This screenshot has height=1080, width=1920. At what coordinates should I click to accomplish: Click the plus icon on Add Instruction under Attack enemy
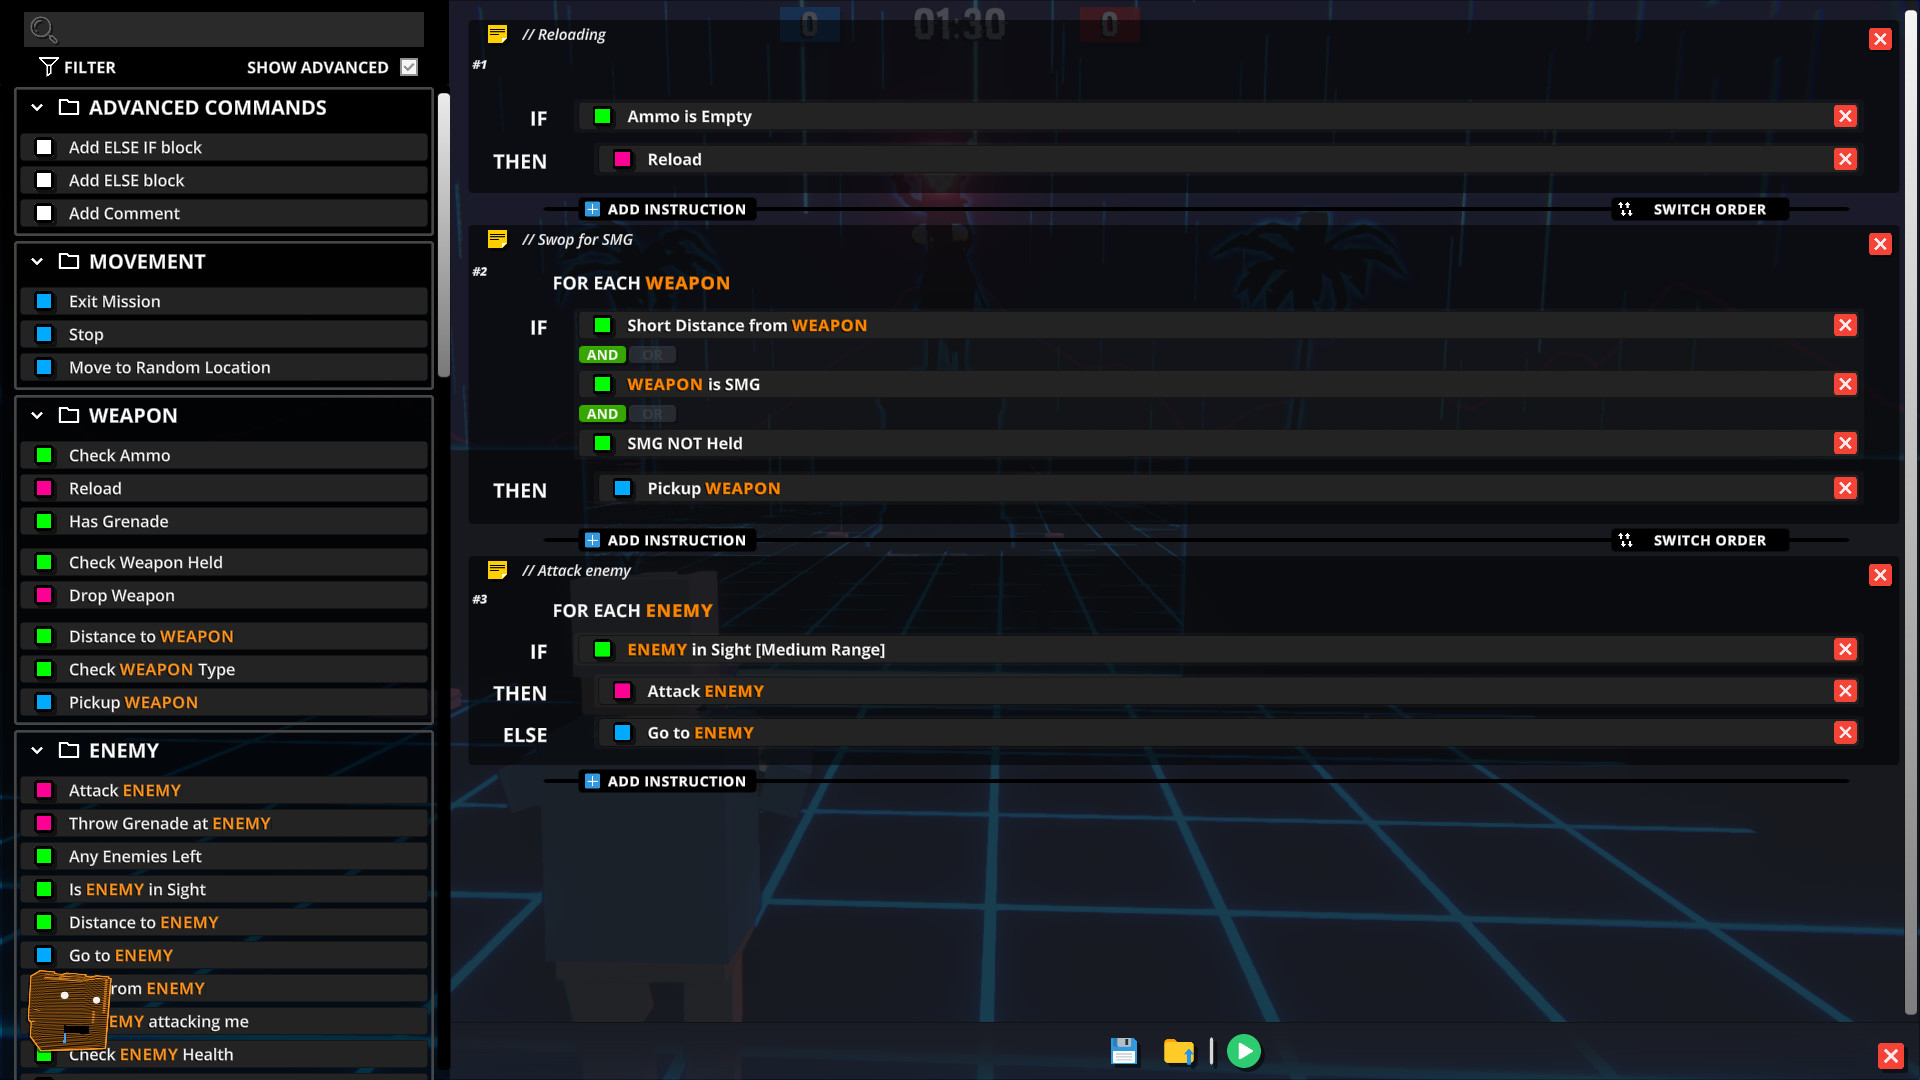(592, 781)
